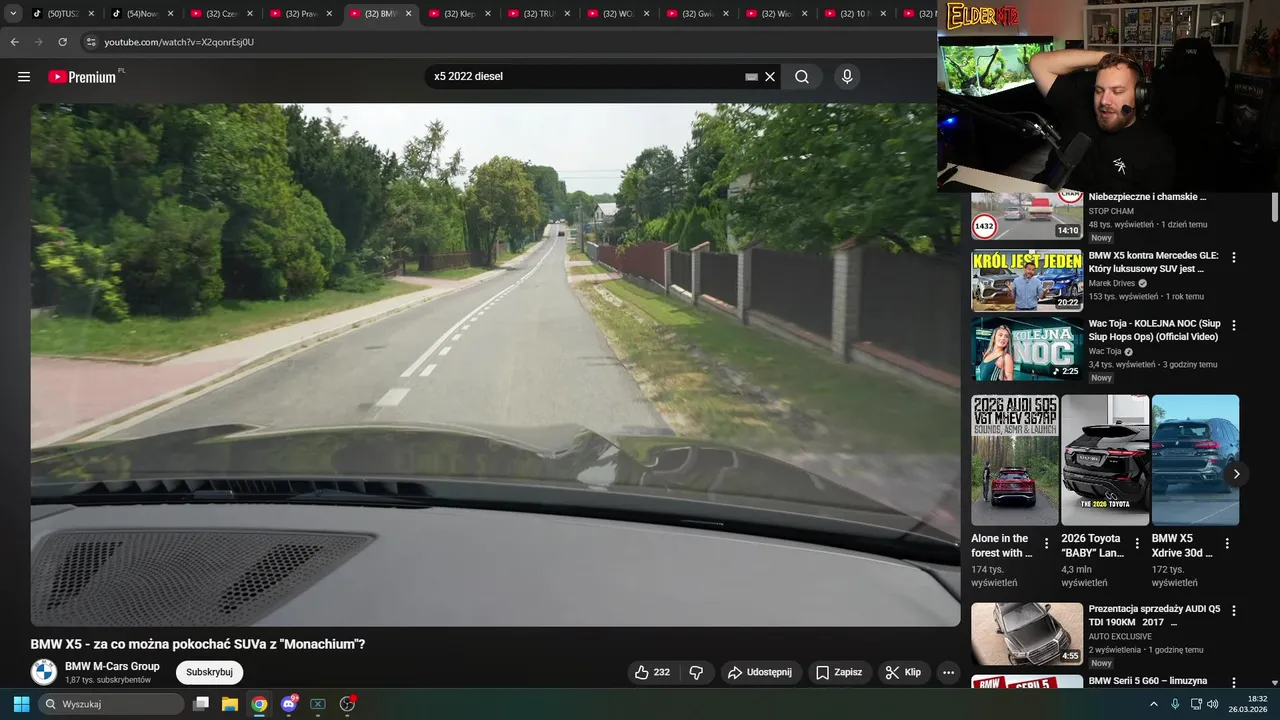
Task: Switch to the (50)TUS TikTok tab
Action: coord(62,14)
